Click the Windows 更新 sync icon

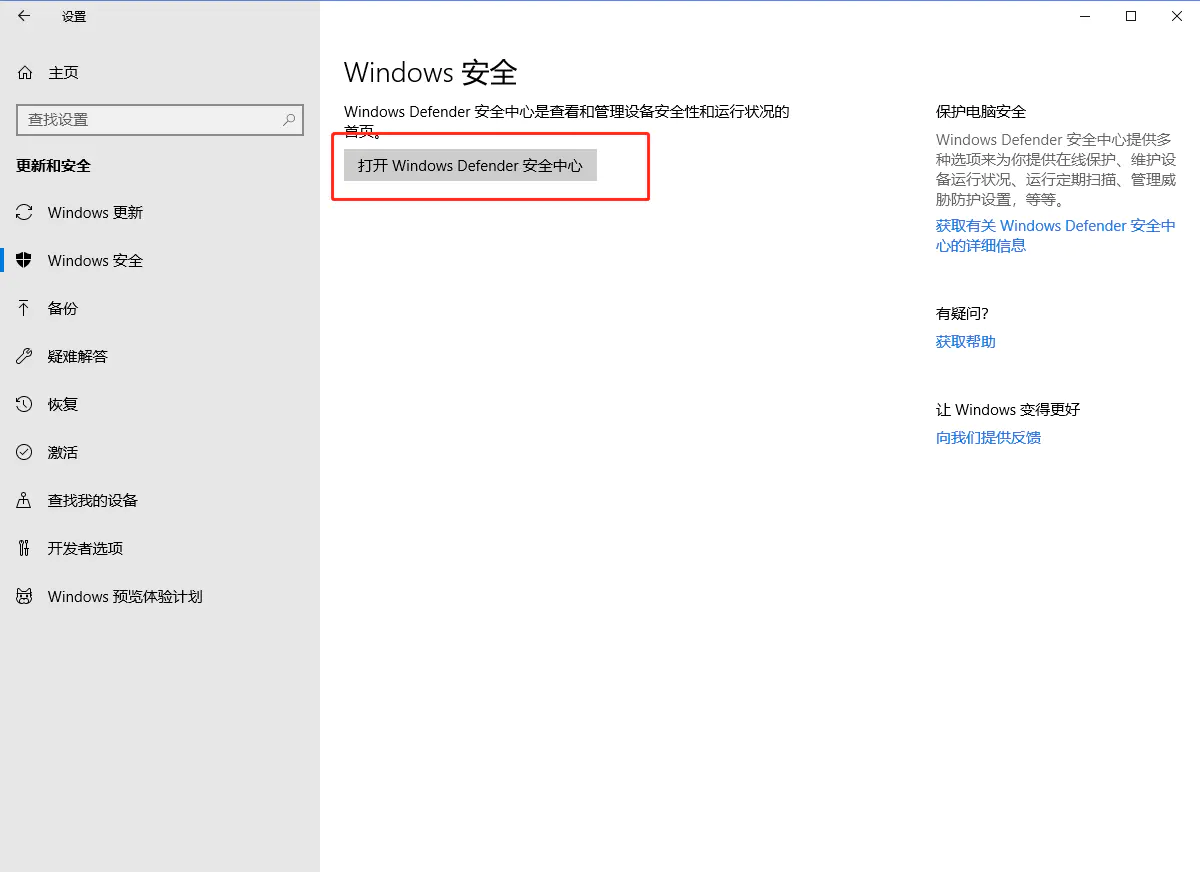click(x=24, y=213)
